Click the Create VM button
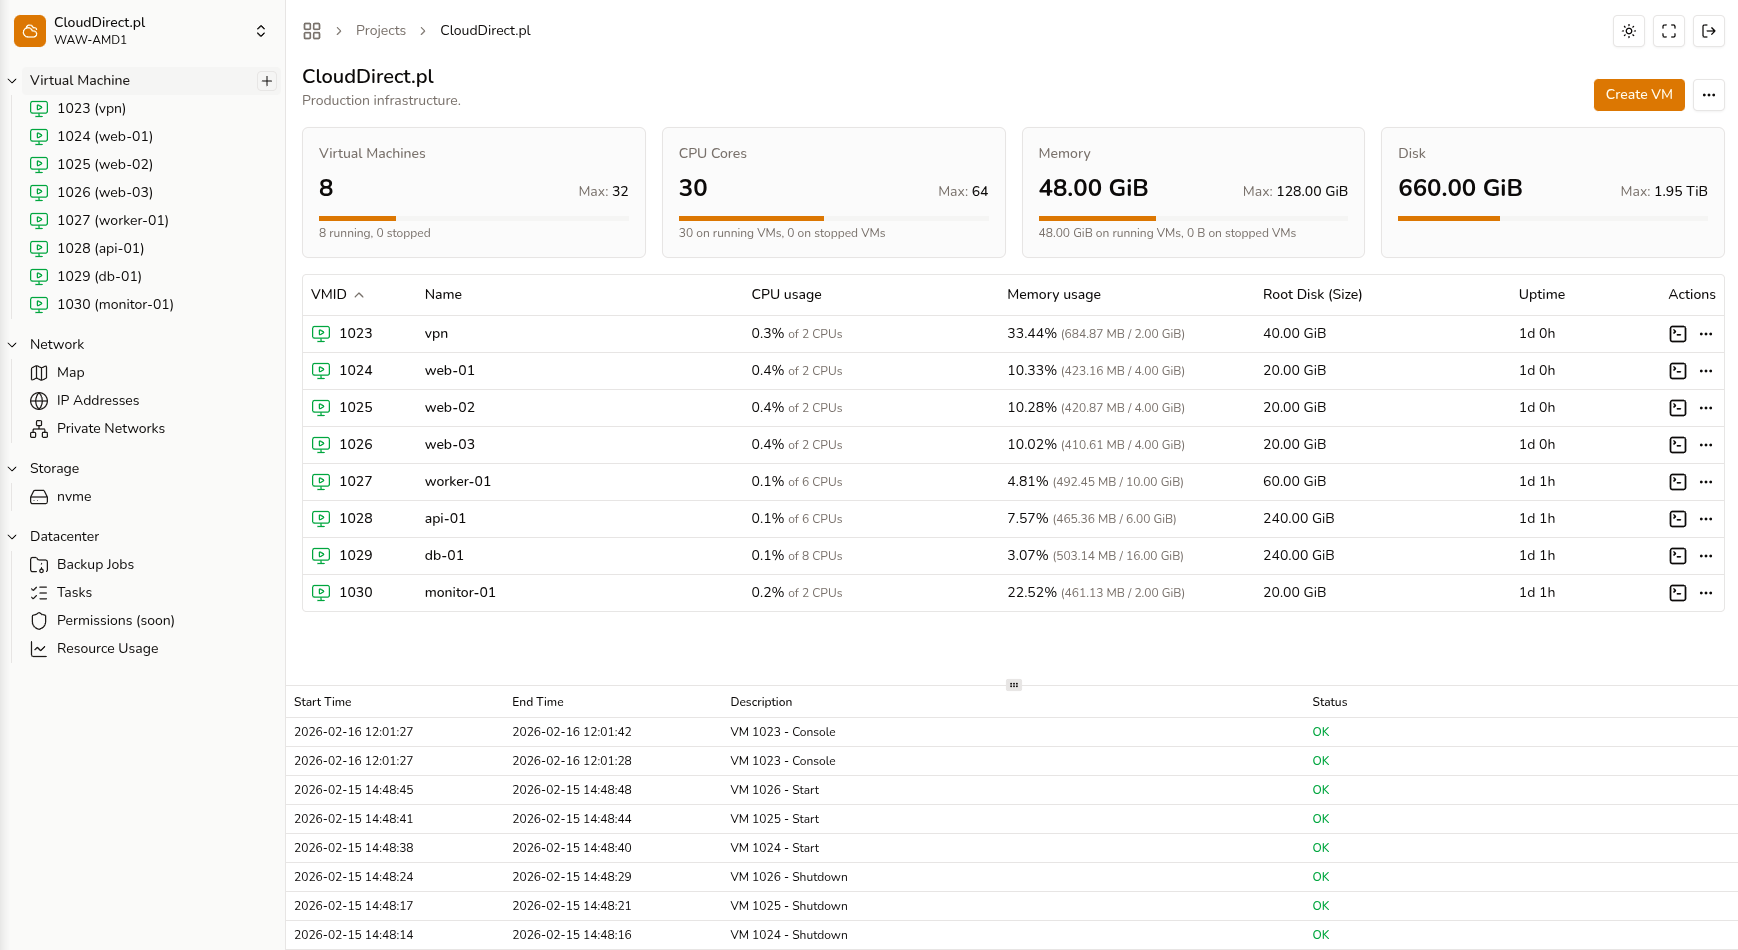This screenshot has height=950, width=1738. point(1639,95)
